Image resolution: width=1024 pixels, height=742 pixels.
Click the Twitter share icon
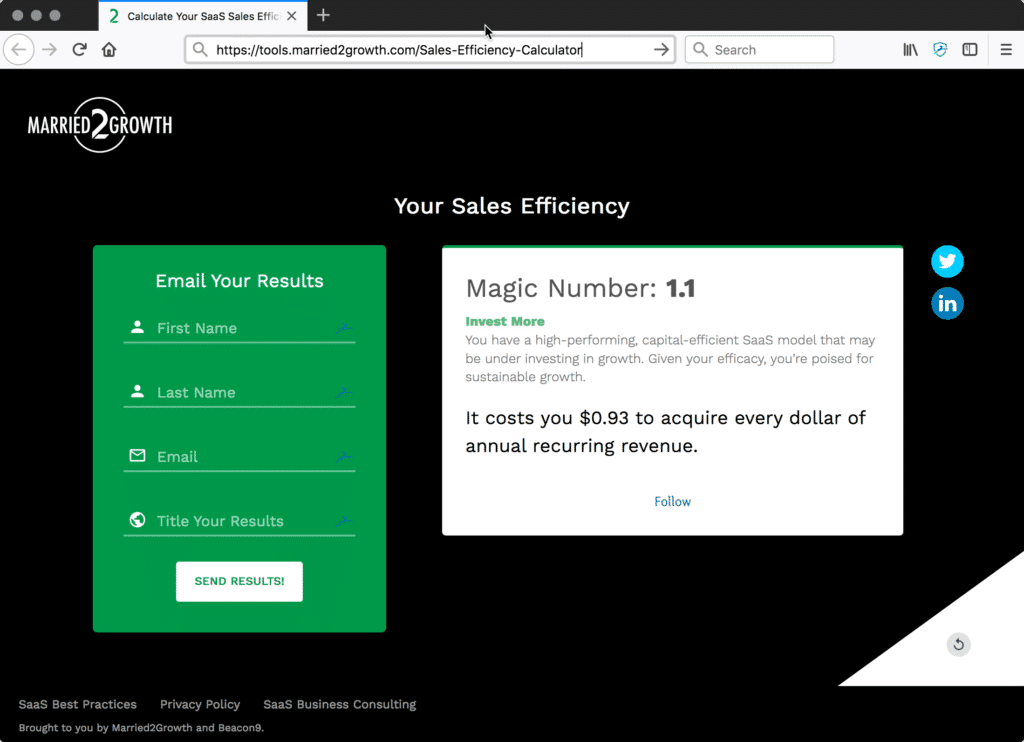(947, 261)
